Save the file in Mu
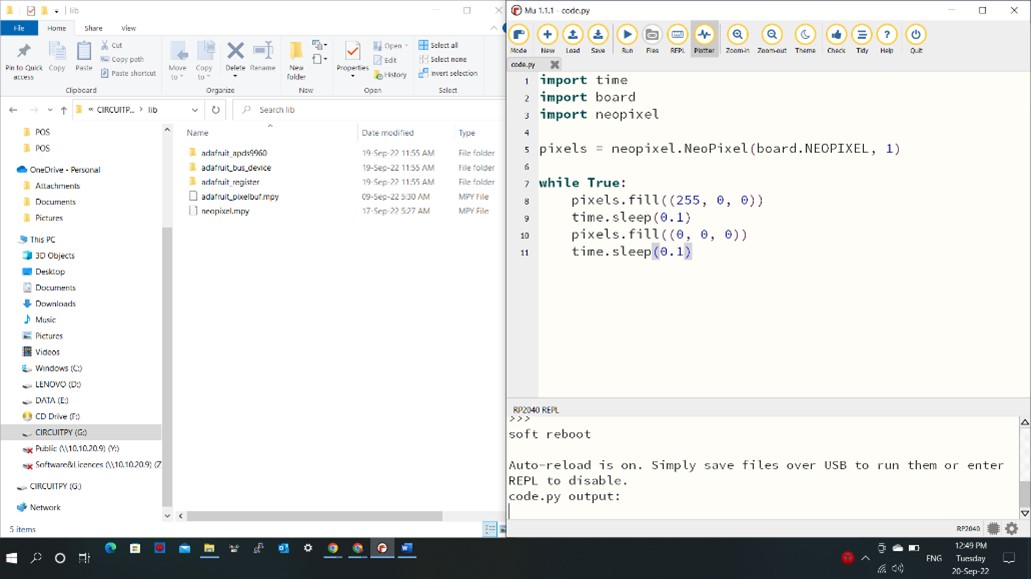1031x579 pixels. coord(596,36)
